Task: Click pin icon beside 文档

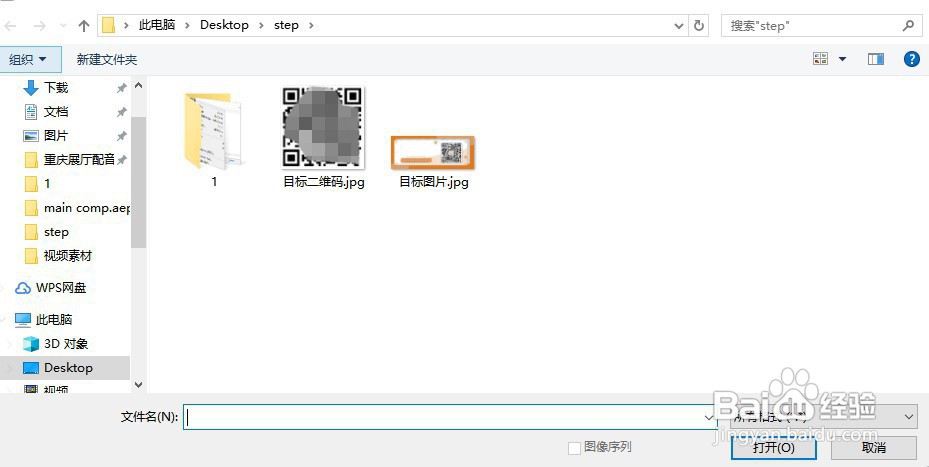Action: (x=121, y=112)
